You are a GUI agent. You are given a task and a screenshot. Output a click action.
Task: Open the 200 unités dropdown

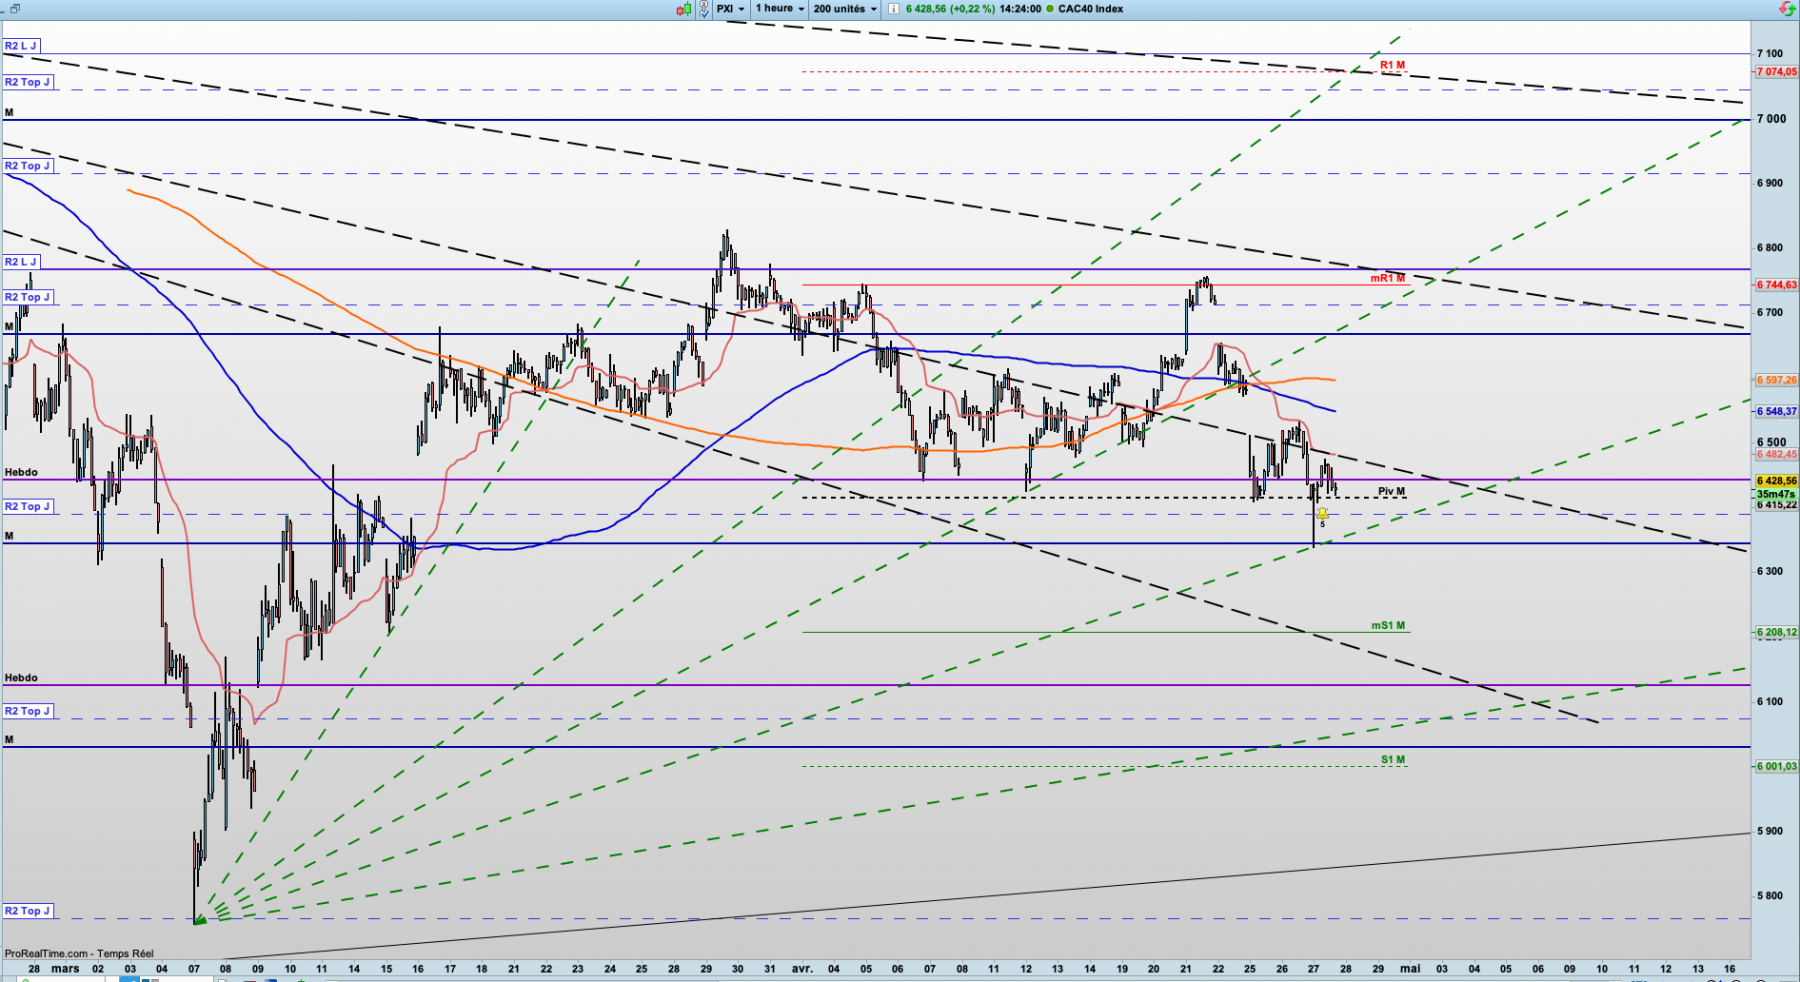click(845, 9)
